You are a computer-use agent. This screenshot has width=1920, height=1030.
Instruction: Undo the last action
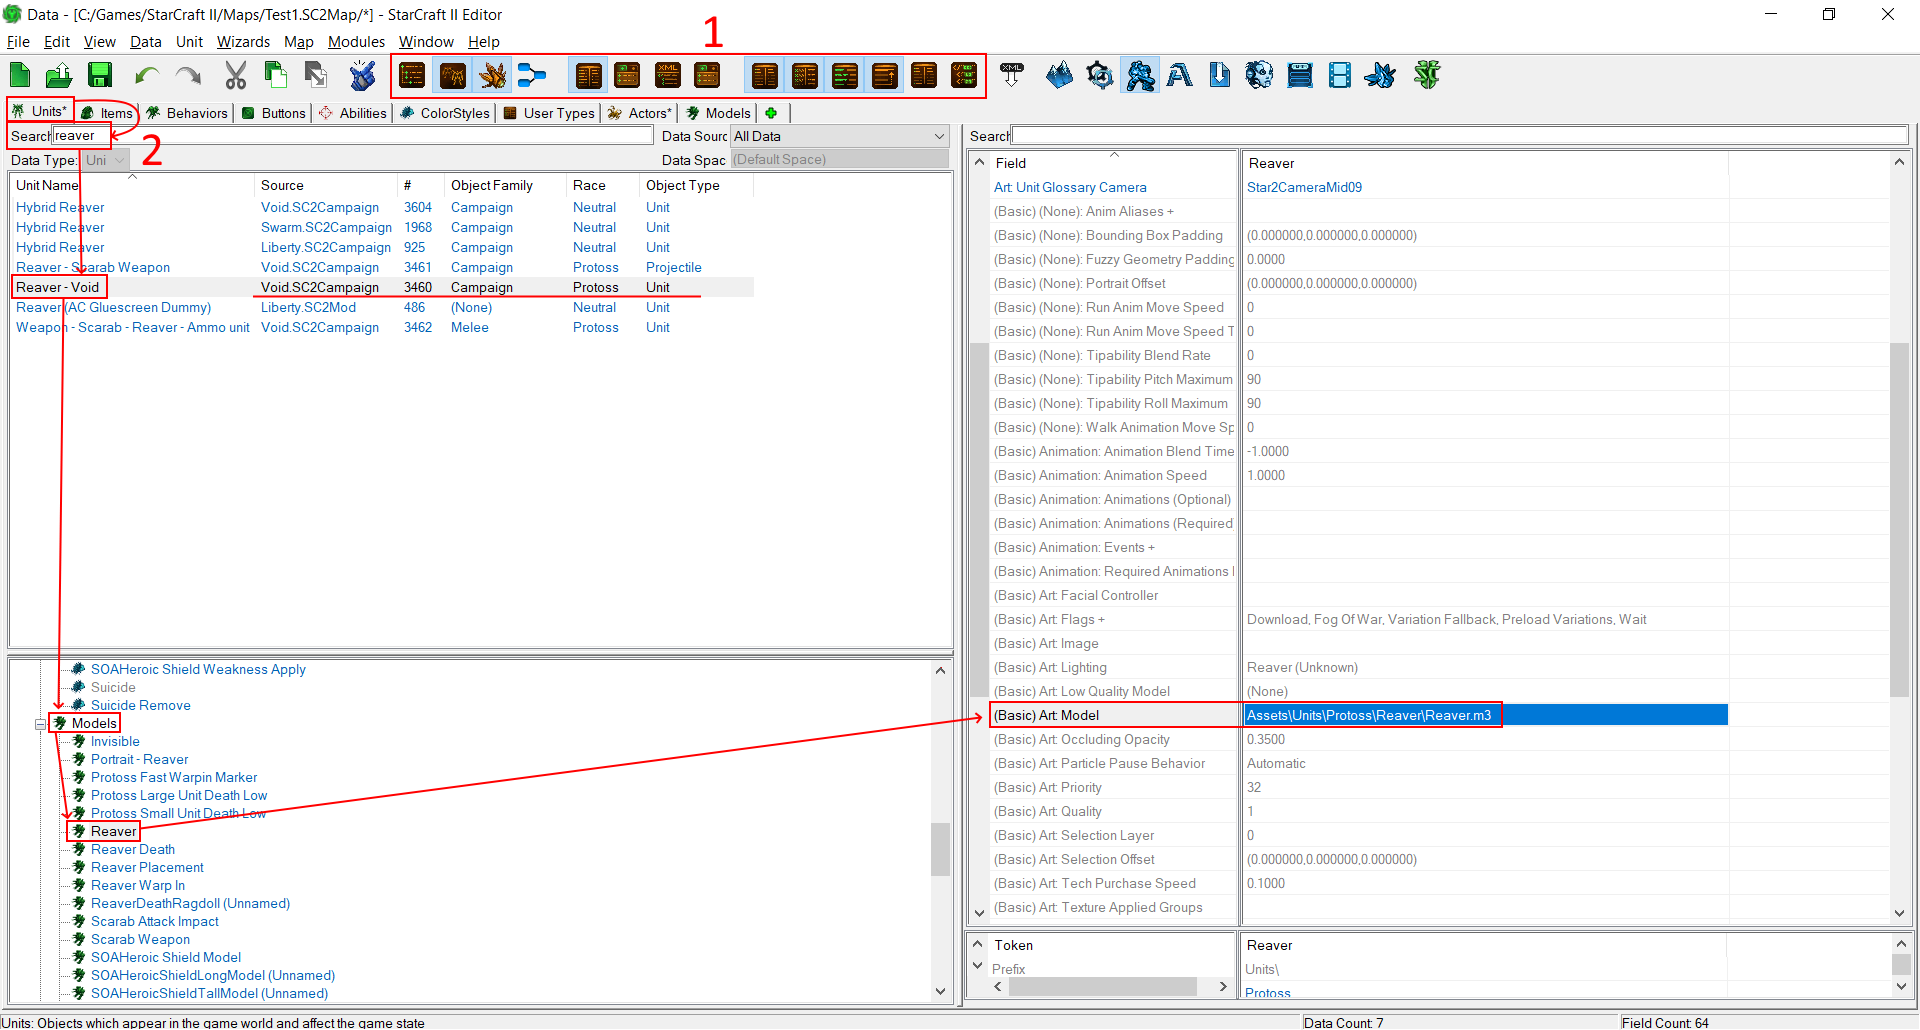148,75
